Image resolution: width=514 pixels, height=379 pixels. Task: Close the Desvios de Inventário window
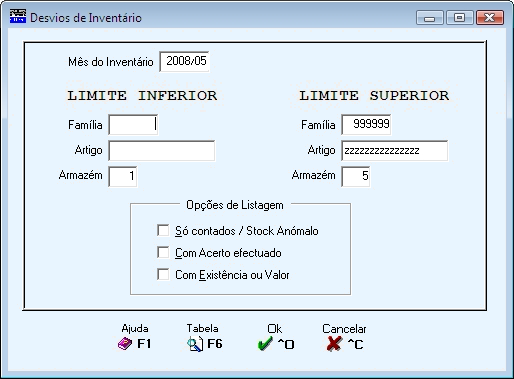point(489,18)
